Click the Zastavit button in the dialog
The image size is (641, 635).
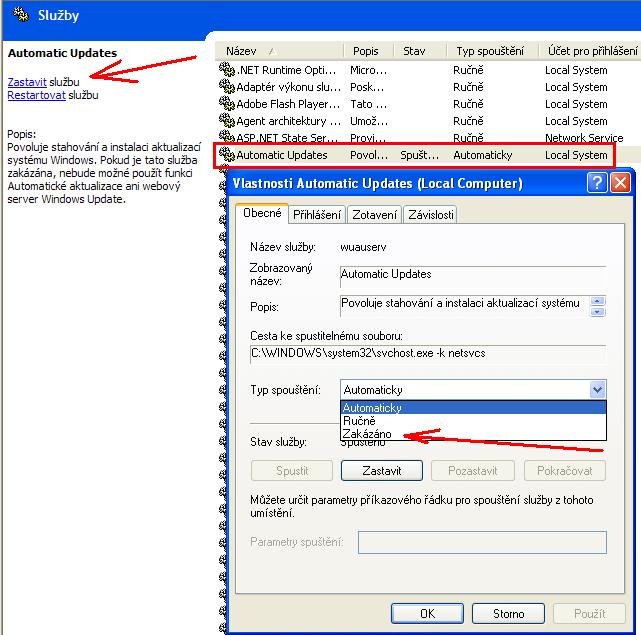tap(382, 471)
